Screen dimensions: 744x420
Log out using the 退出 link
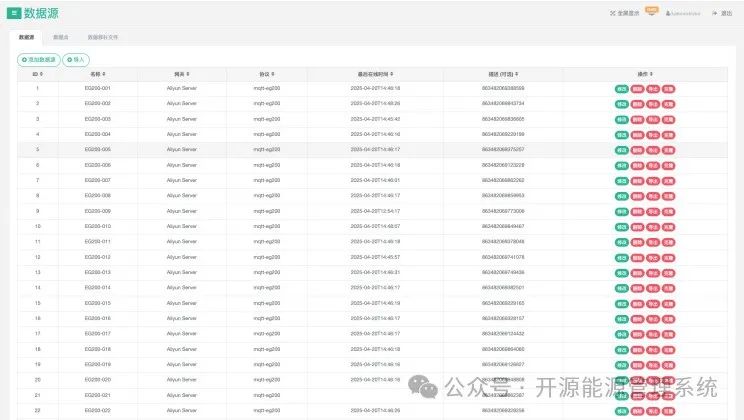(x=722, y=13)
